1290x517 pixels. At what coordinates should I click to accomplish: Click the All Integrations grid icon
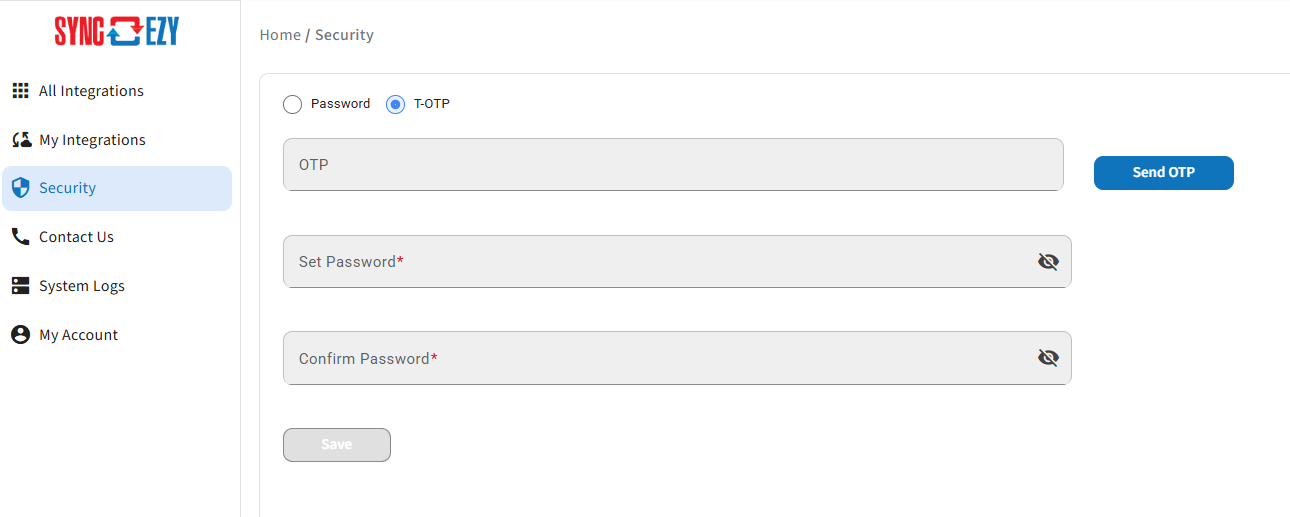(x=20, y=91)
